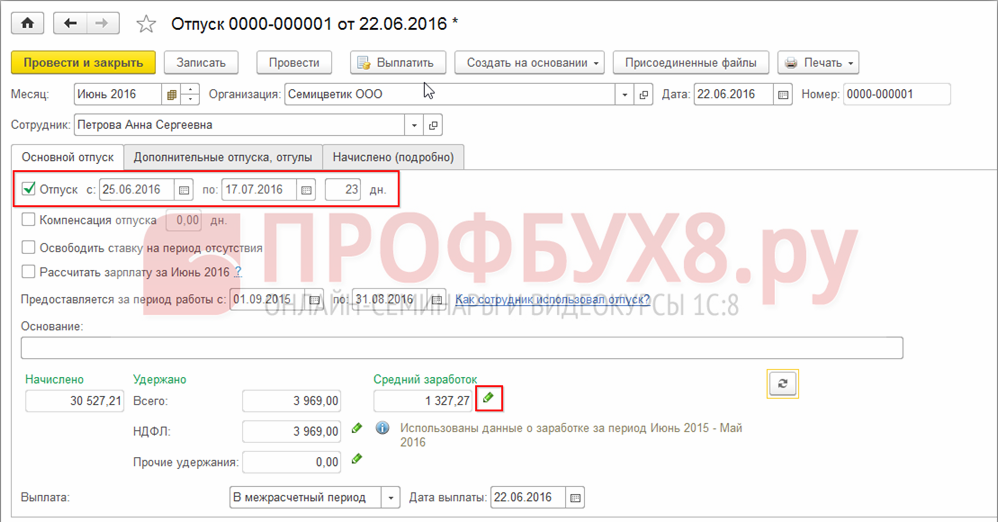Open calendar for vacation start date
Image resolution: width=998 pixels, height=522 pixels.
point(184,190)
